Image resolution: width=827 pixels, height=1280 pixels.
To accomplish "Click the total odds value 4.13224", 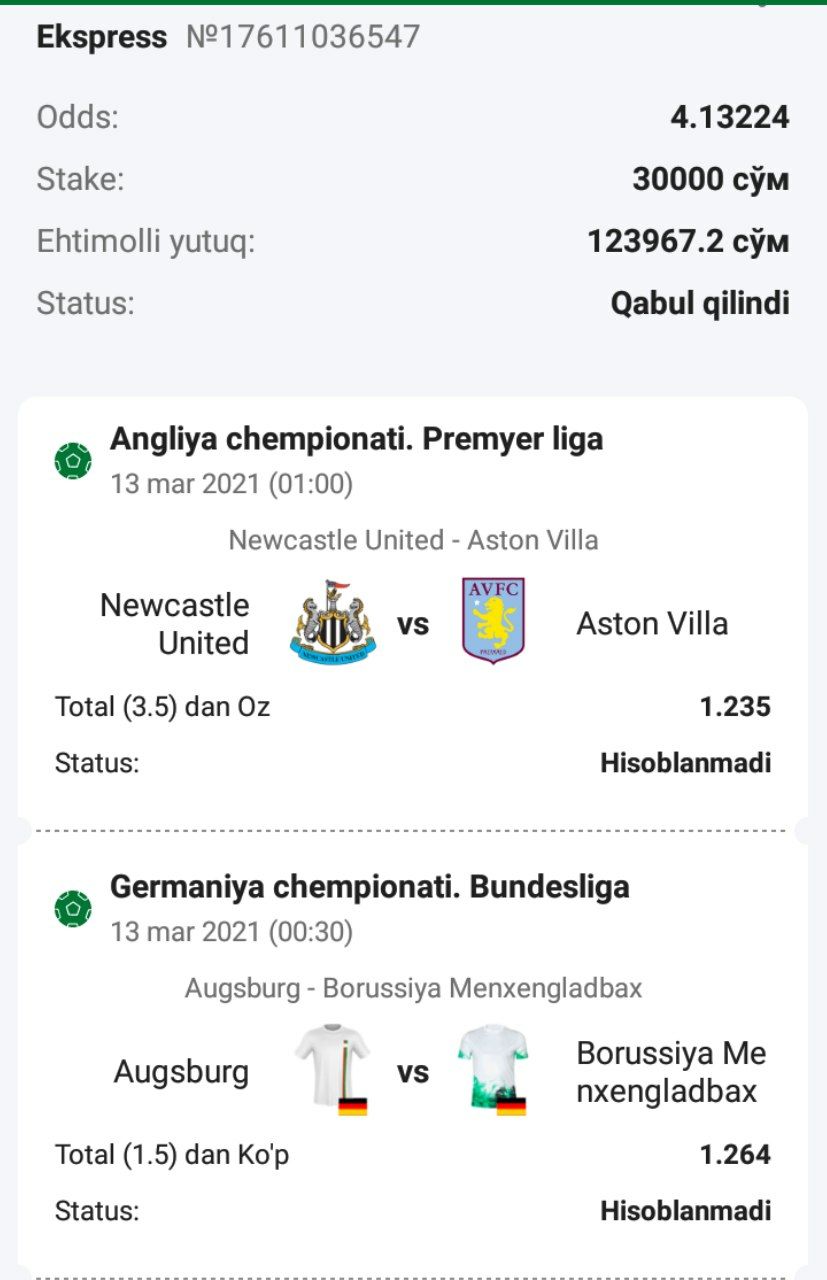I will pyautogui.click(x=729, y=117).
